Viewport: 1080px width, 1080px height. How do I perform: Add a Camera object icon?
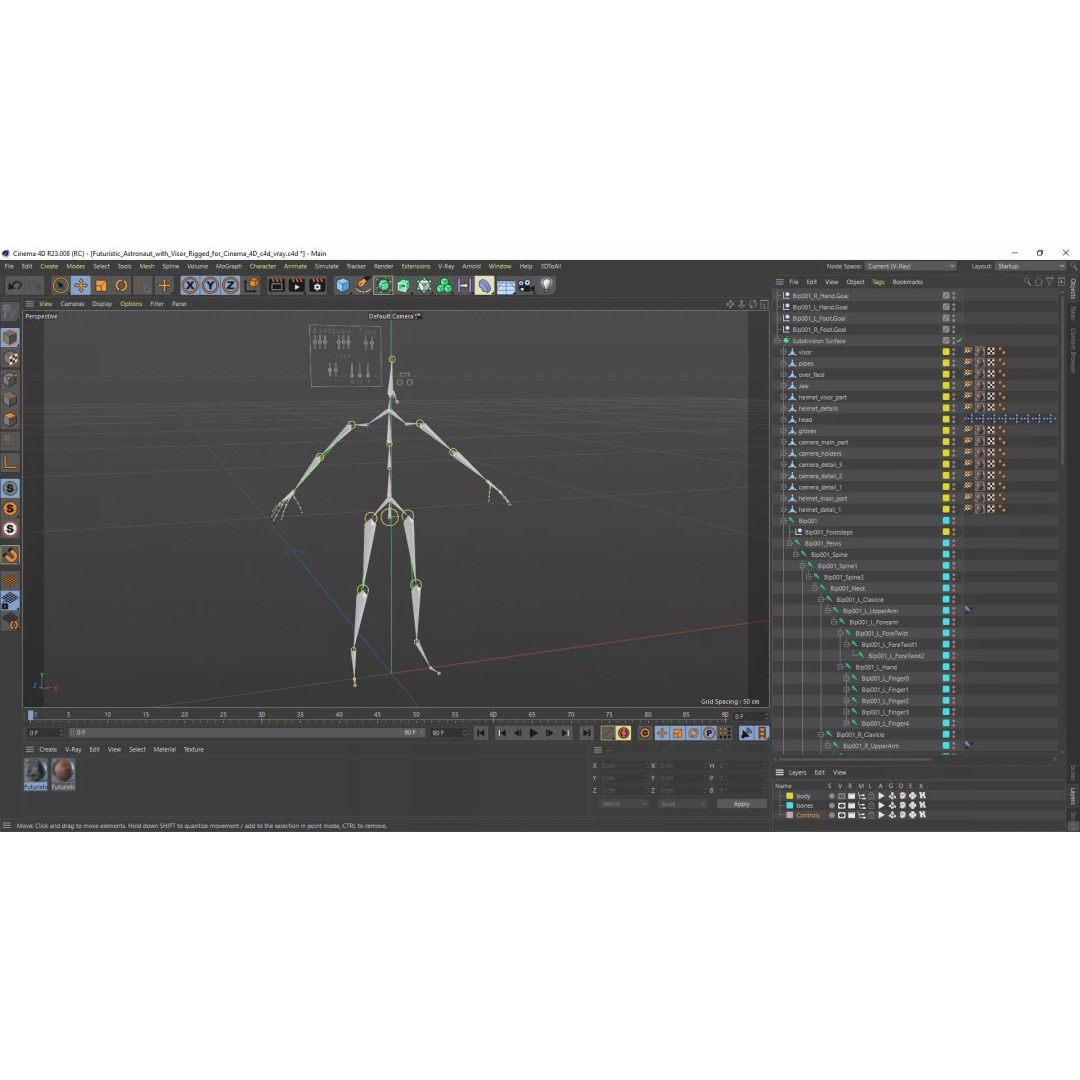click(526, 285)
